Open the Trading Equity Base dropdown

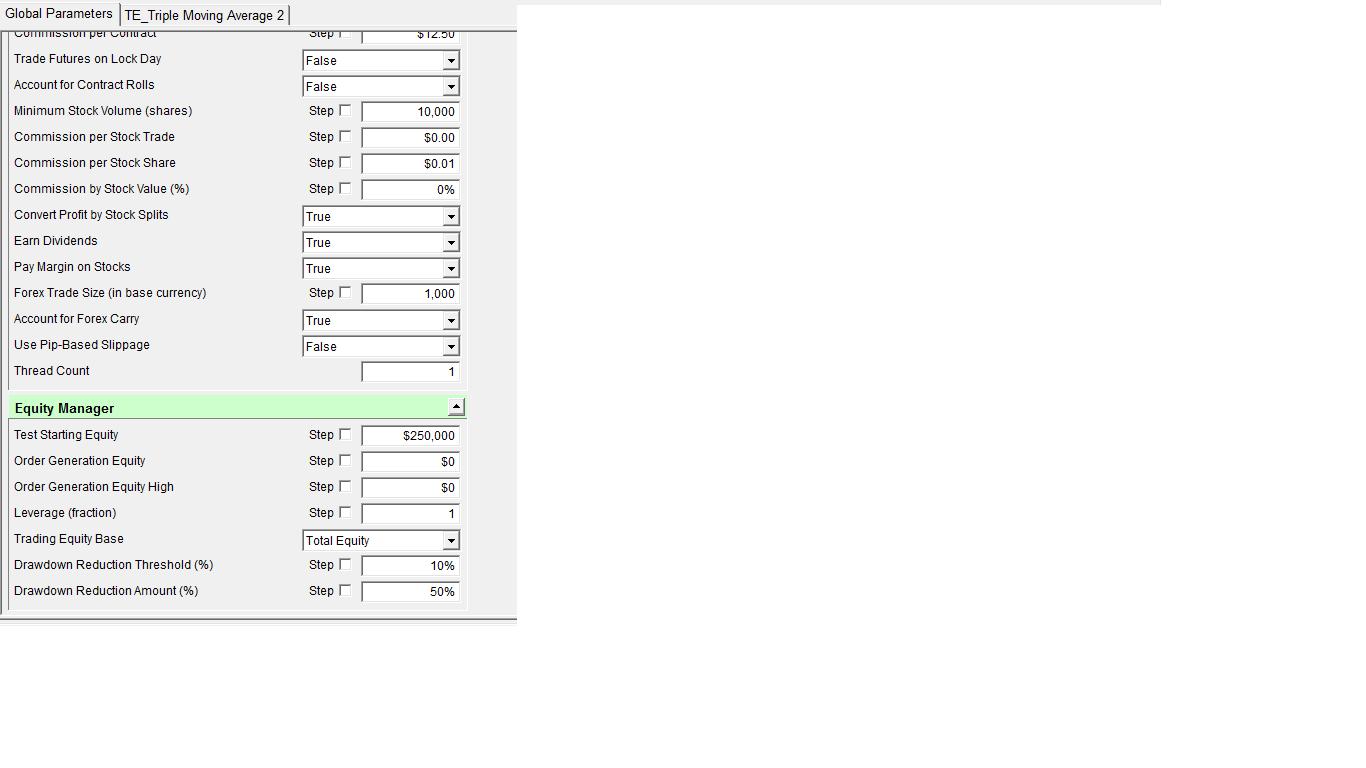[450, 541]
